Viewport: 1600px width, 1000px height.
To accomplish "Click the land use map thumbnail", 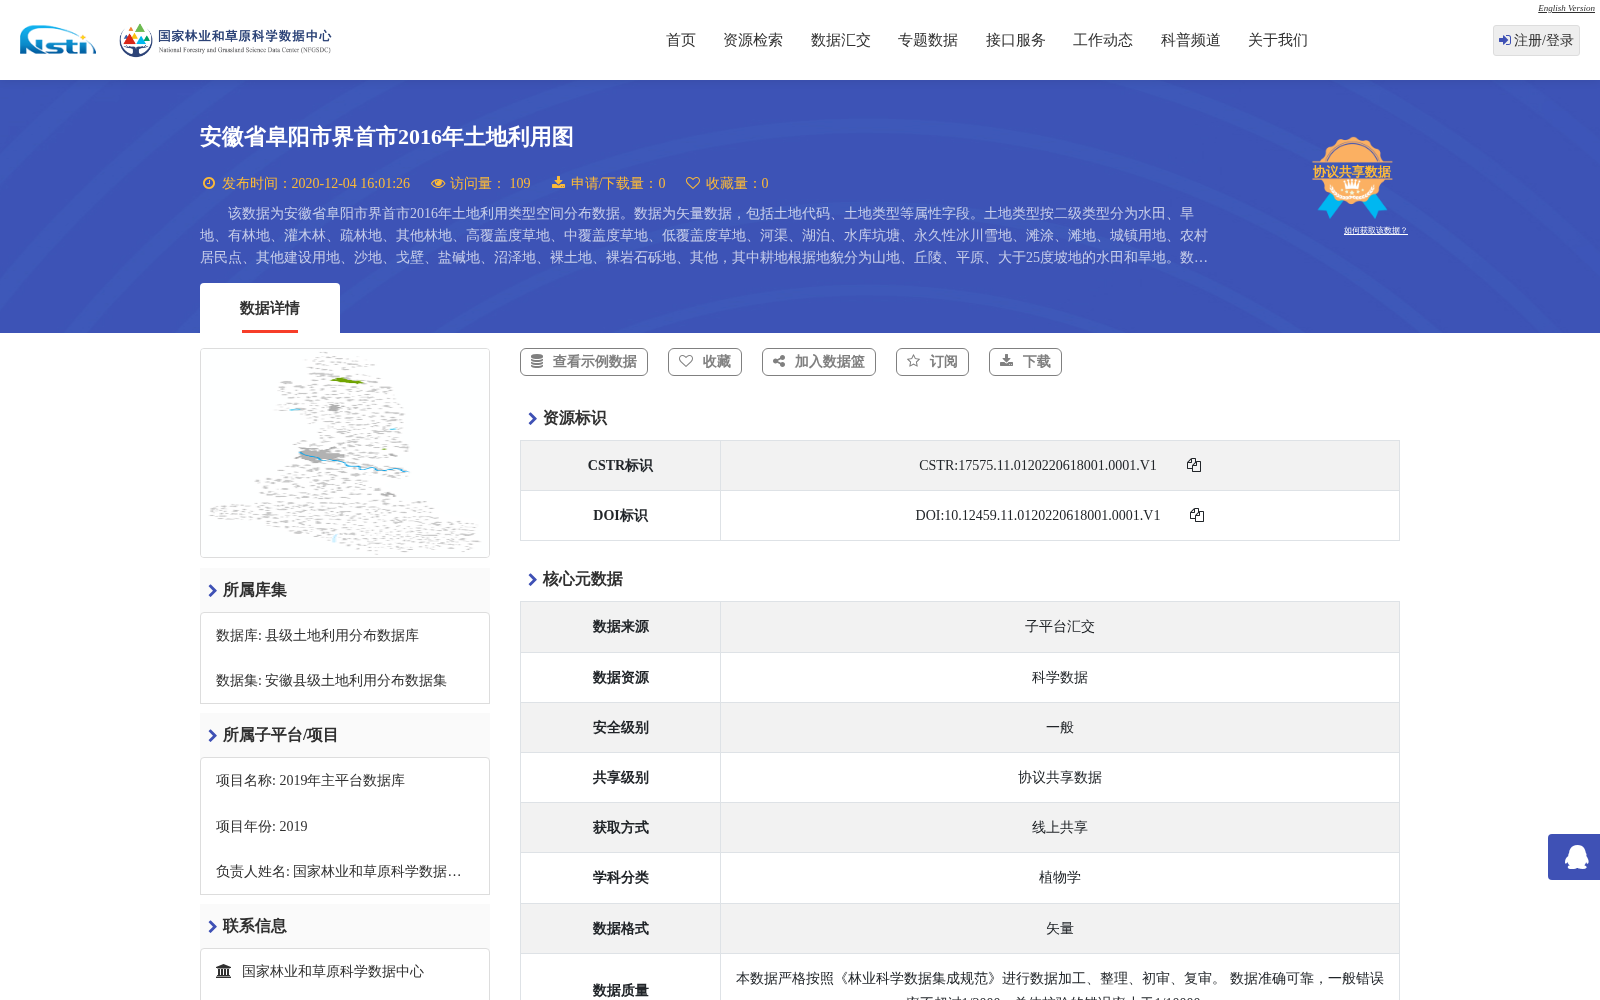I will (345, 453).
